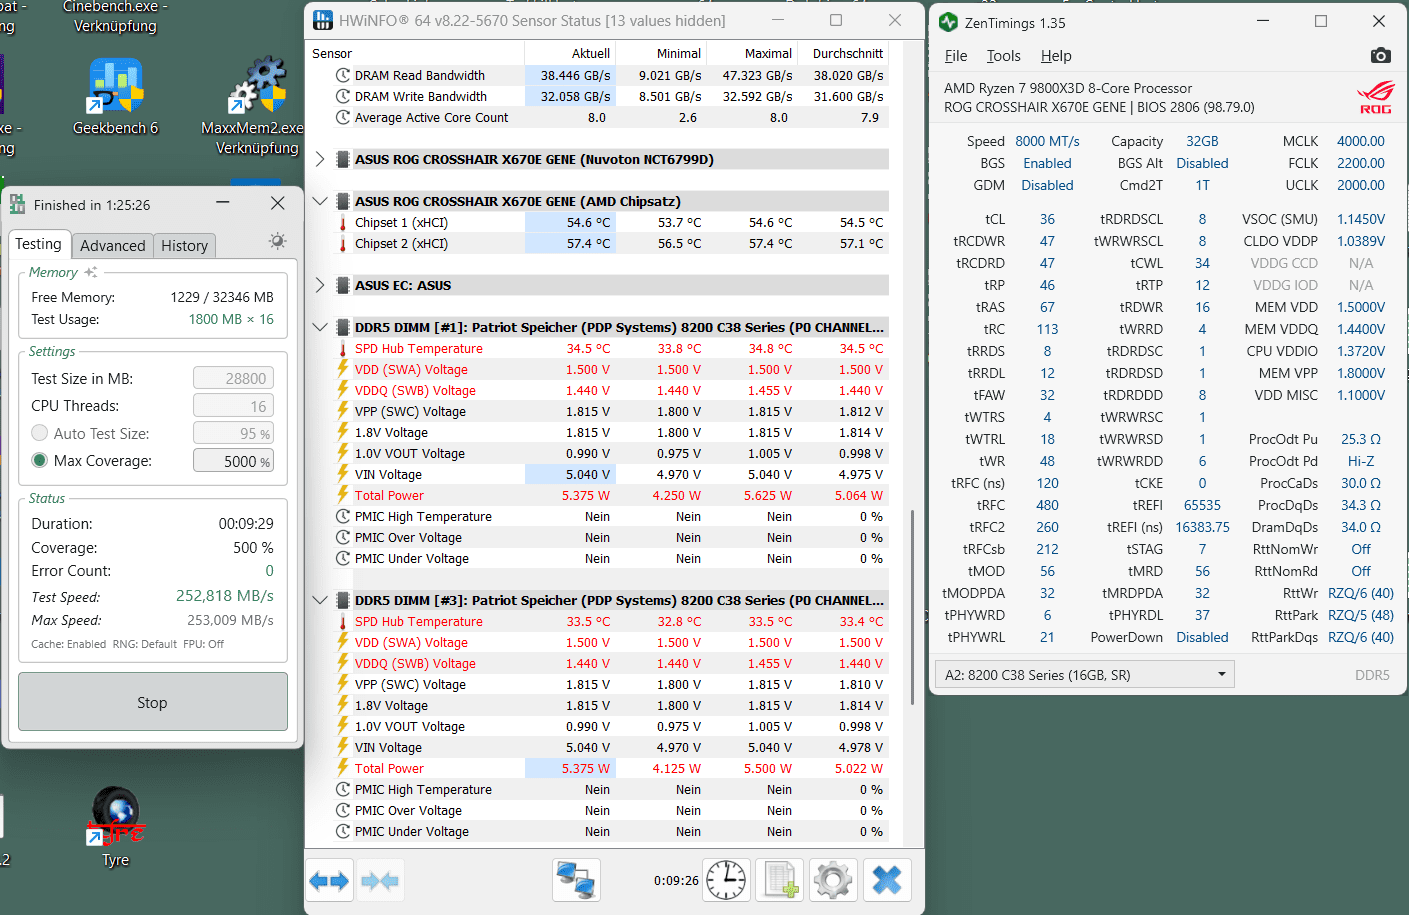
Task: Switch to the Advanced tab
Action: (113, 245)
